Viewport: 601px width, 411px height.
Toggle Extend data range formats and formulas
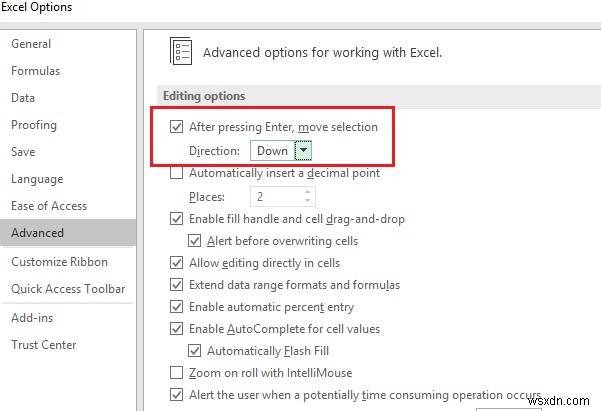pyautogui.click(x=177, y=285)
